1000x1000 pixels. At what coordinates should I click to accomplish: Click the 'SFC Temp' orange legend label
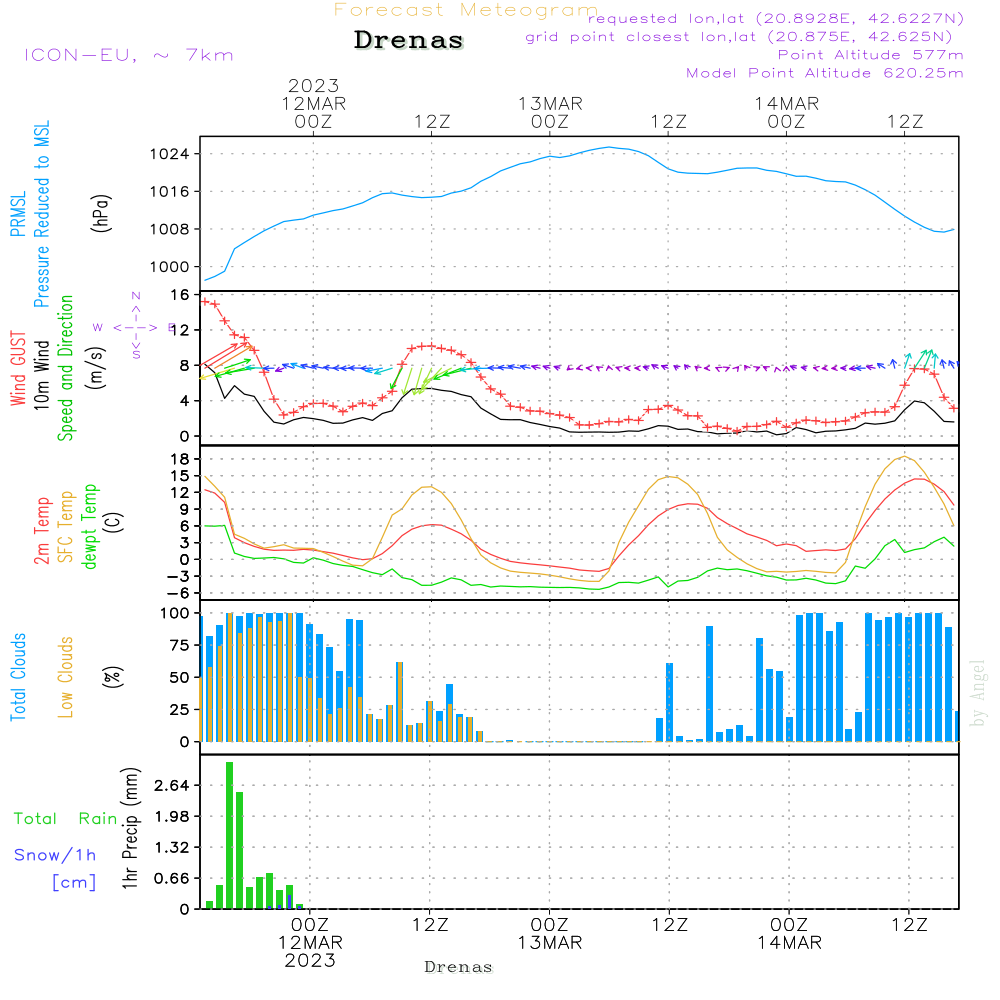tap(66, 527)
